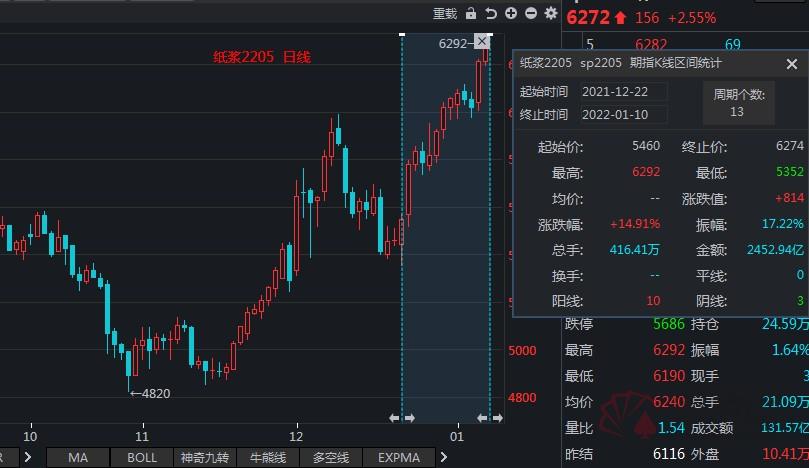This screenshot has width=809, height=468.
Task: Select the BOLL indicator tab
Action: coord(142,458)
